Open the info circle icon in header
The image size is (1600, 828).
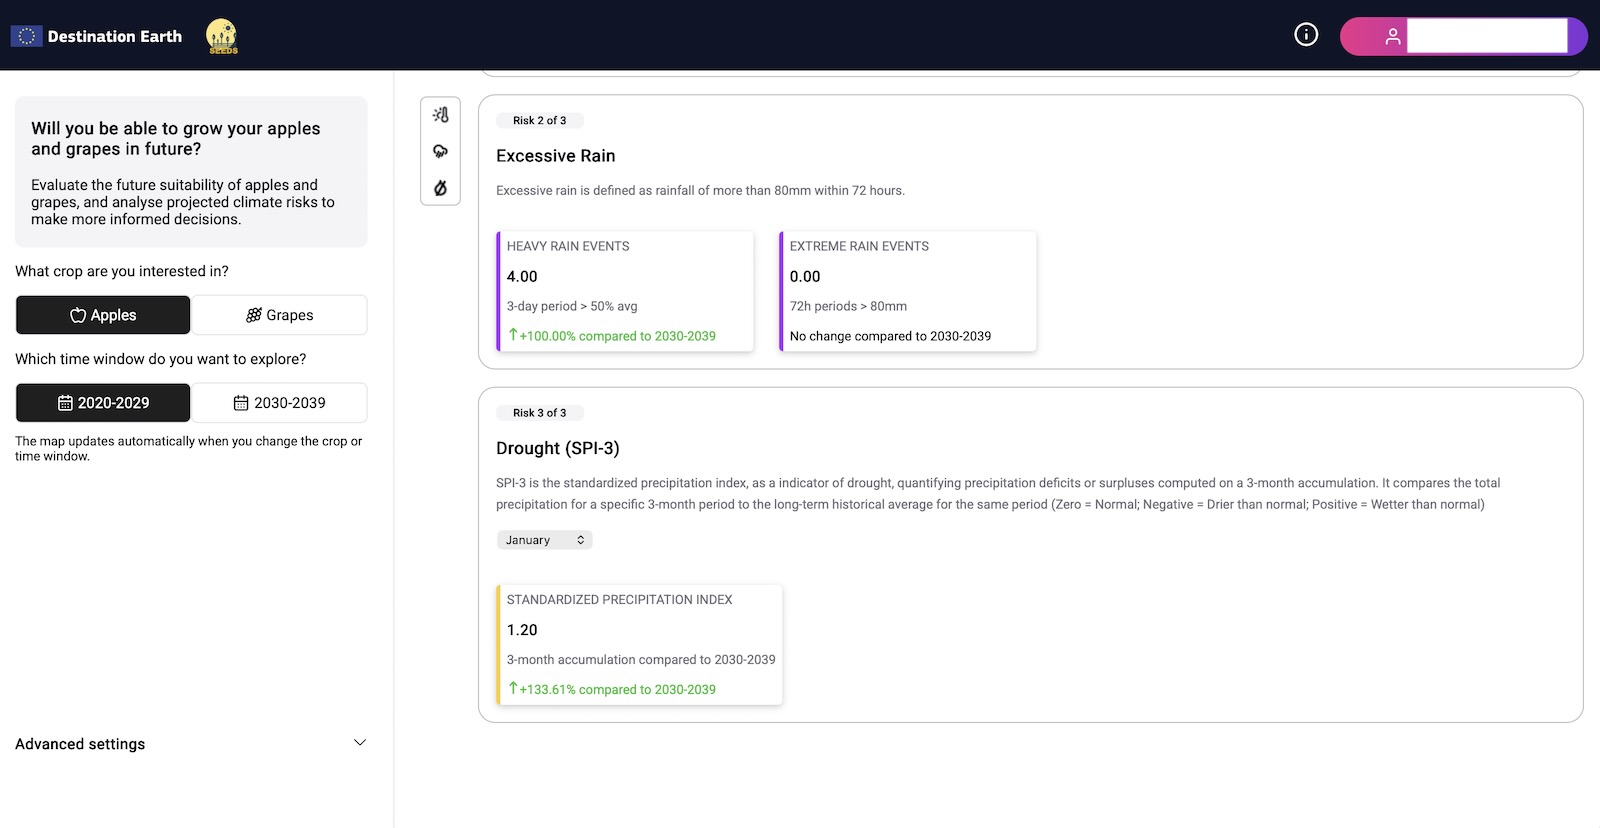pyautogui.click(x=1306, y=35)
